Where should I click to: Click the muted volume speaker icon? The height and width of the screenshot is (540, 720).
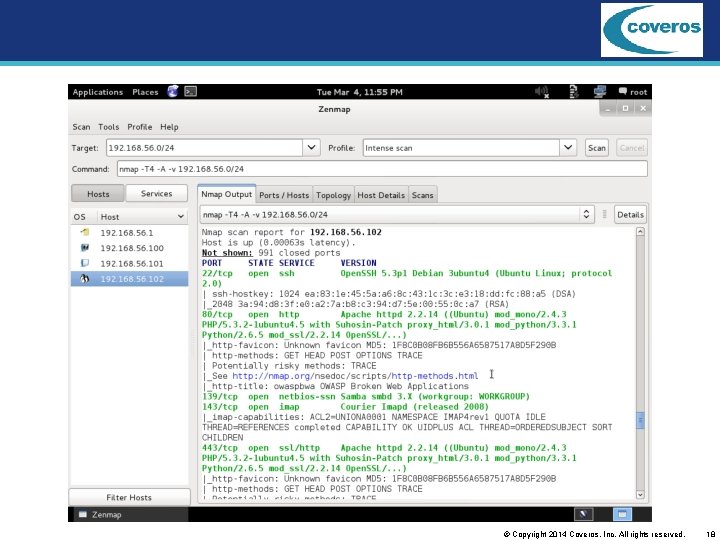(x=542, y=92)
